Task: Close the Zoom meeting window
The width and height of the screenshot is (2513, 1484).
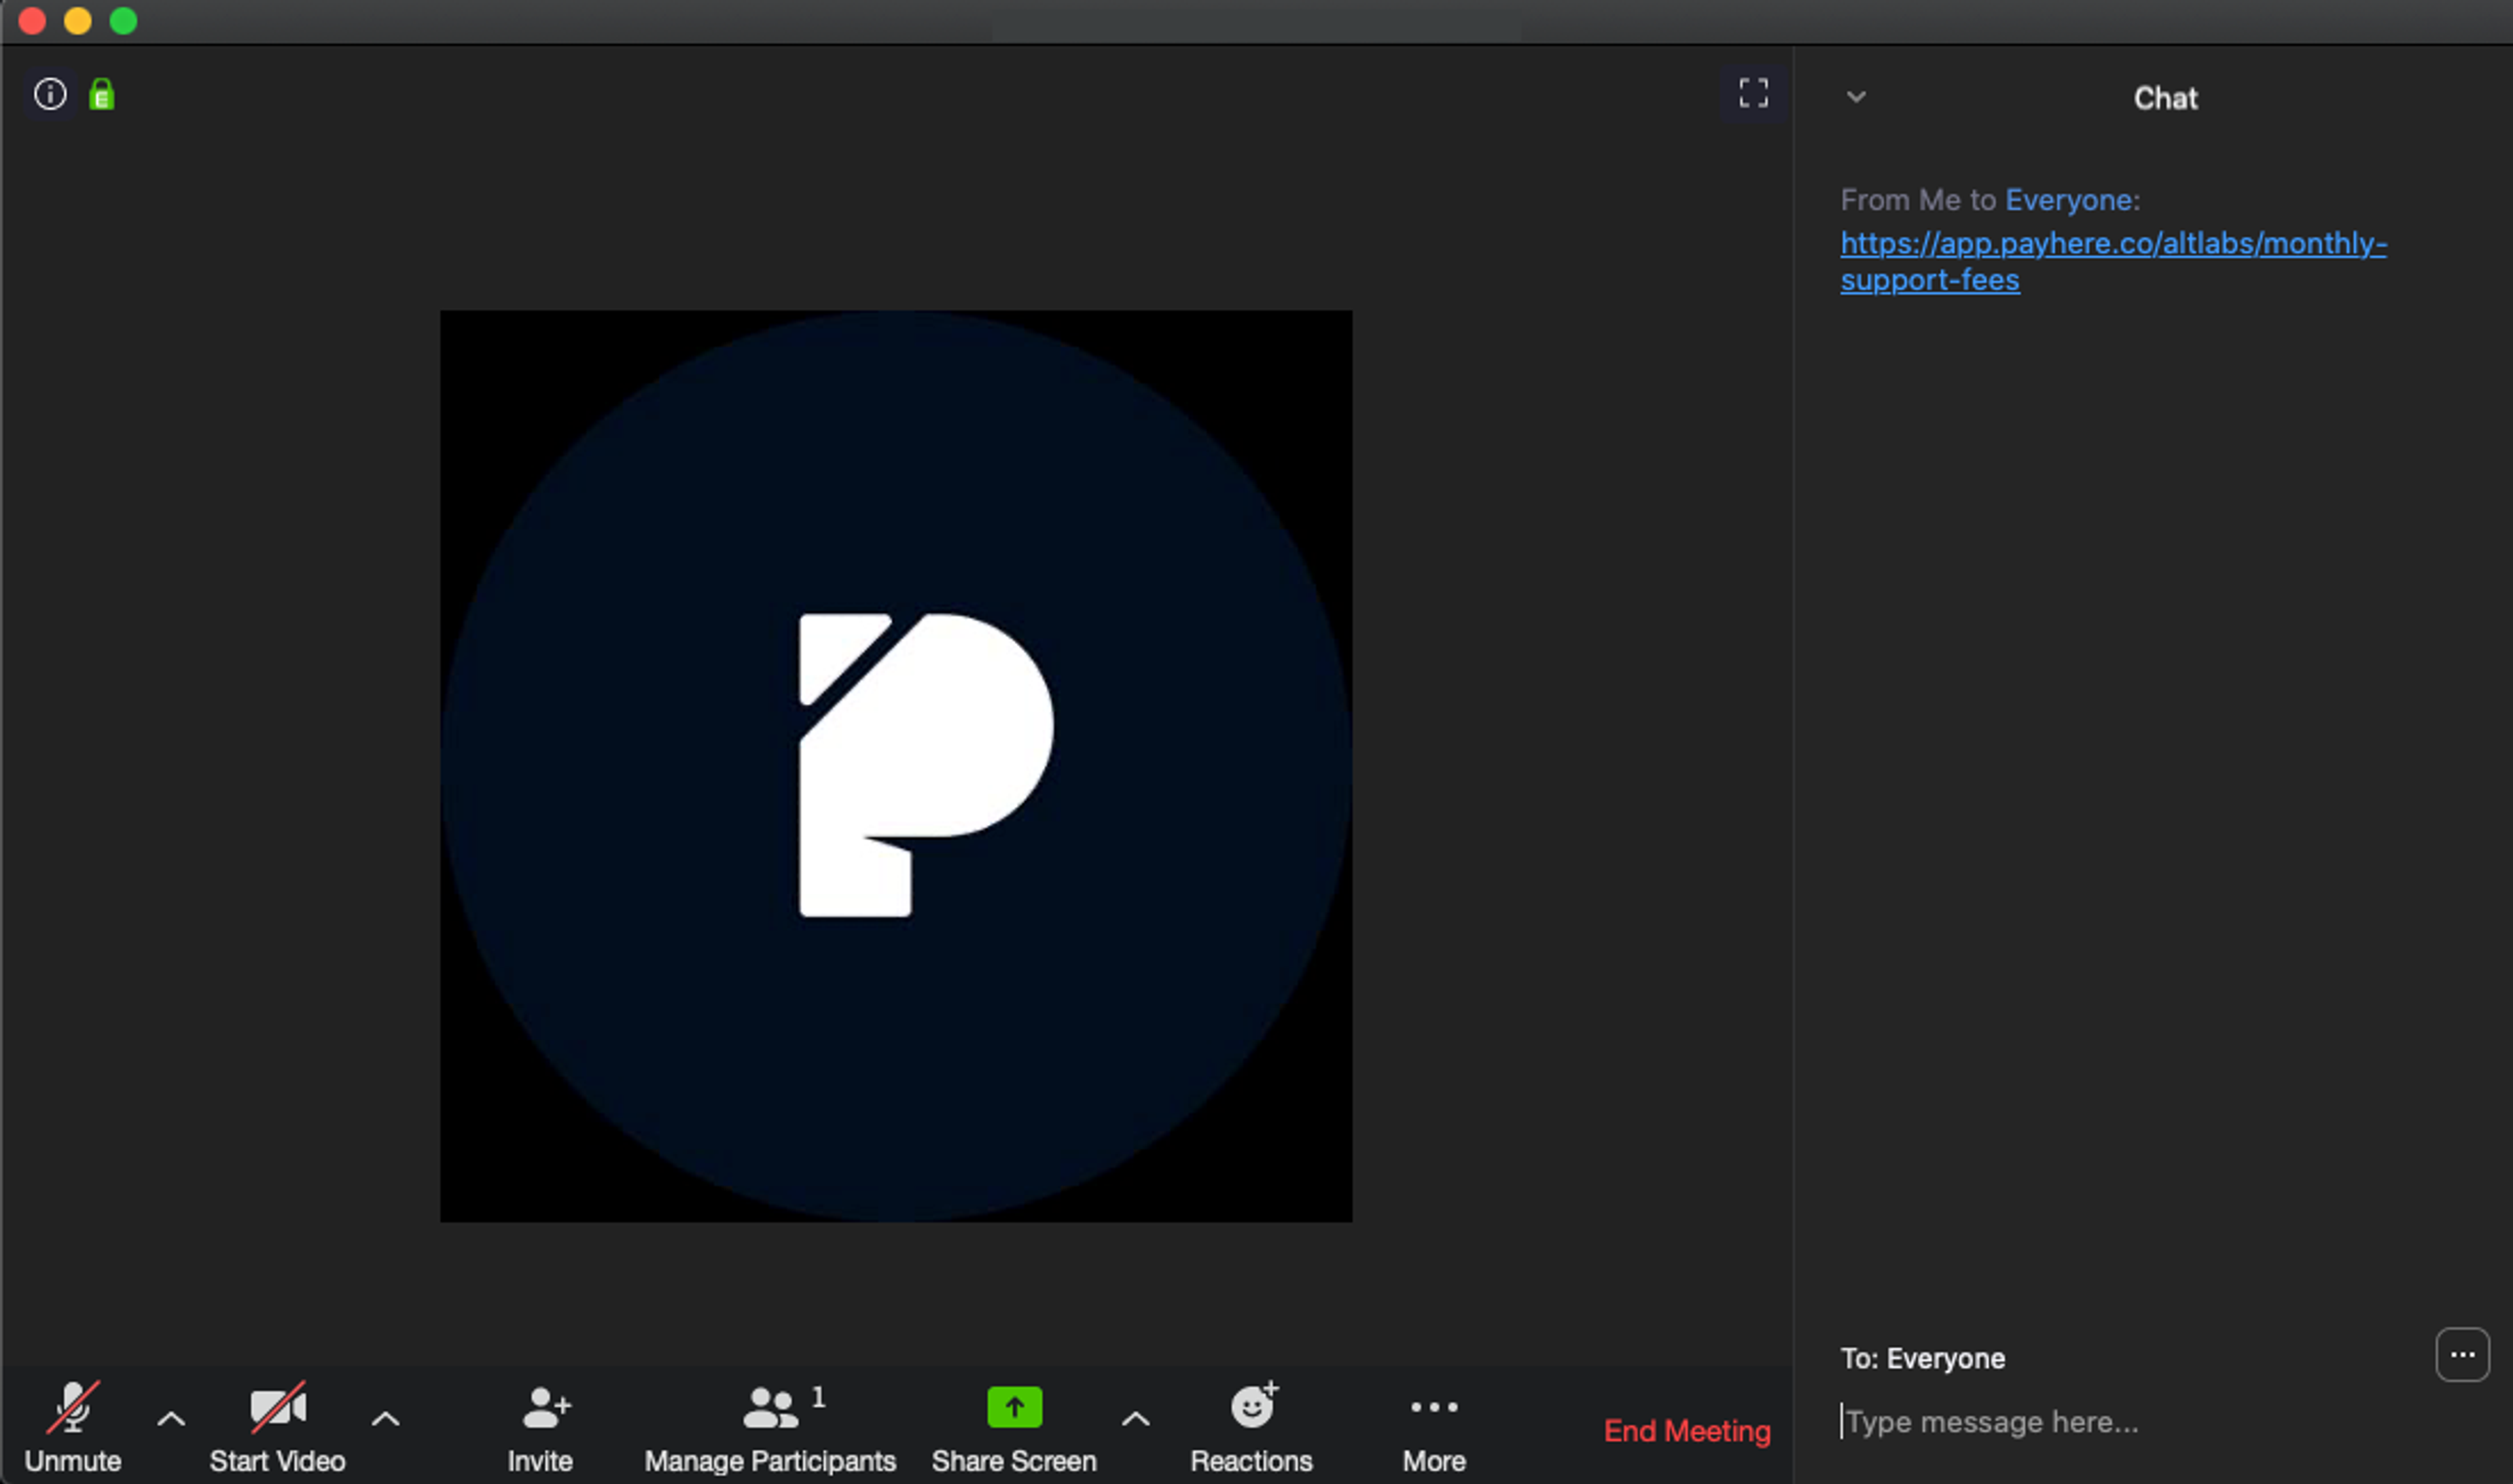Action: tap(32, 21)
